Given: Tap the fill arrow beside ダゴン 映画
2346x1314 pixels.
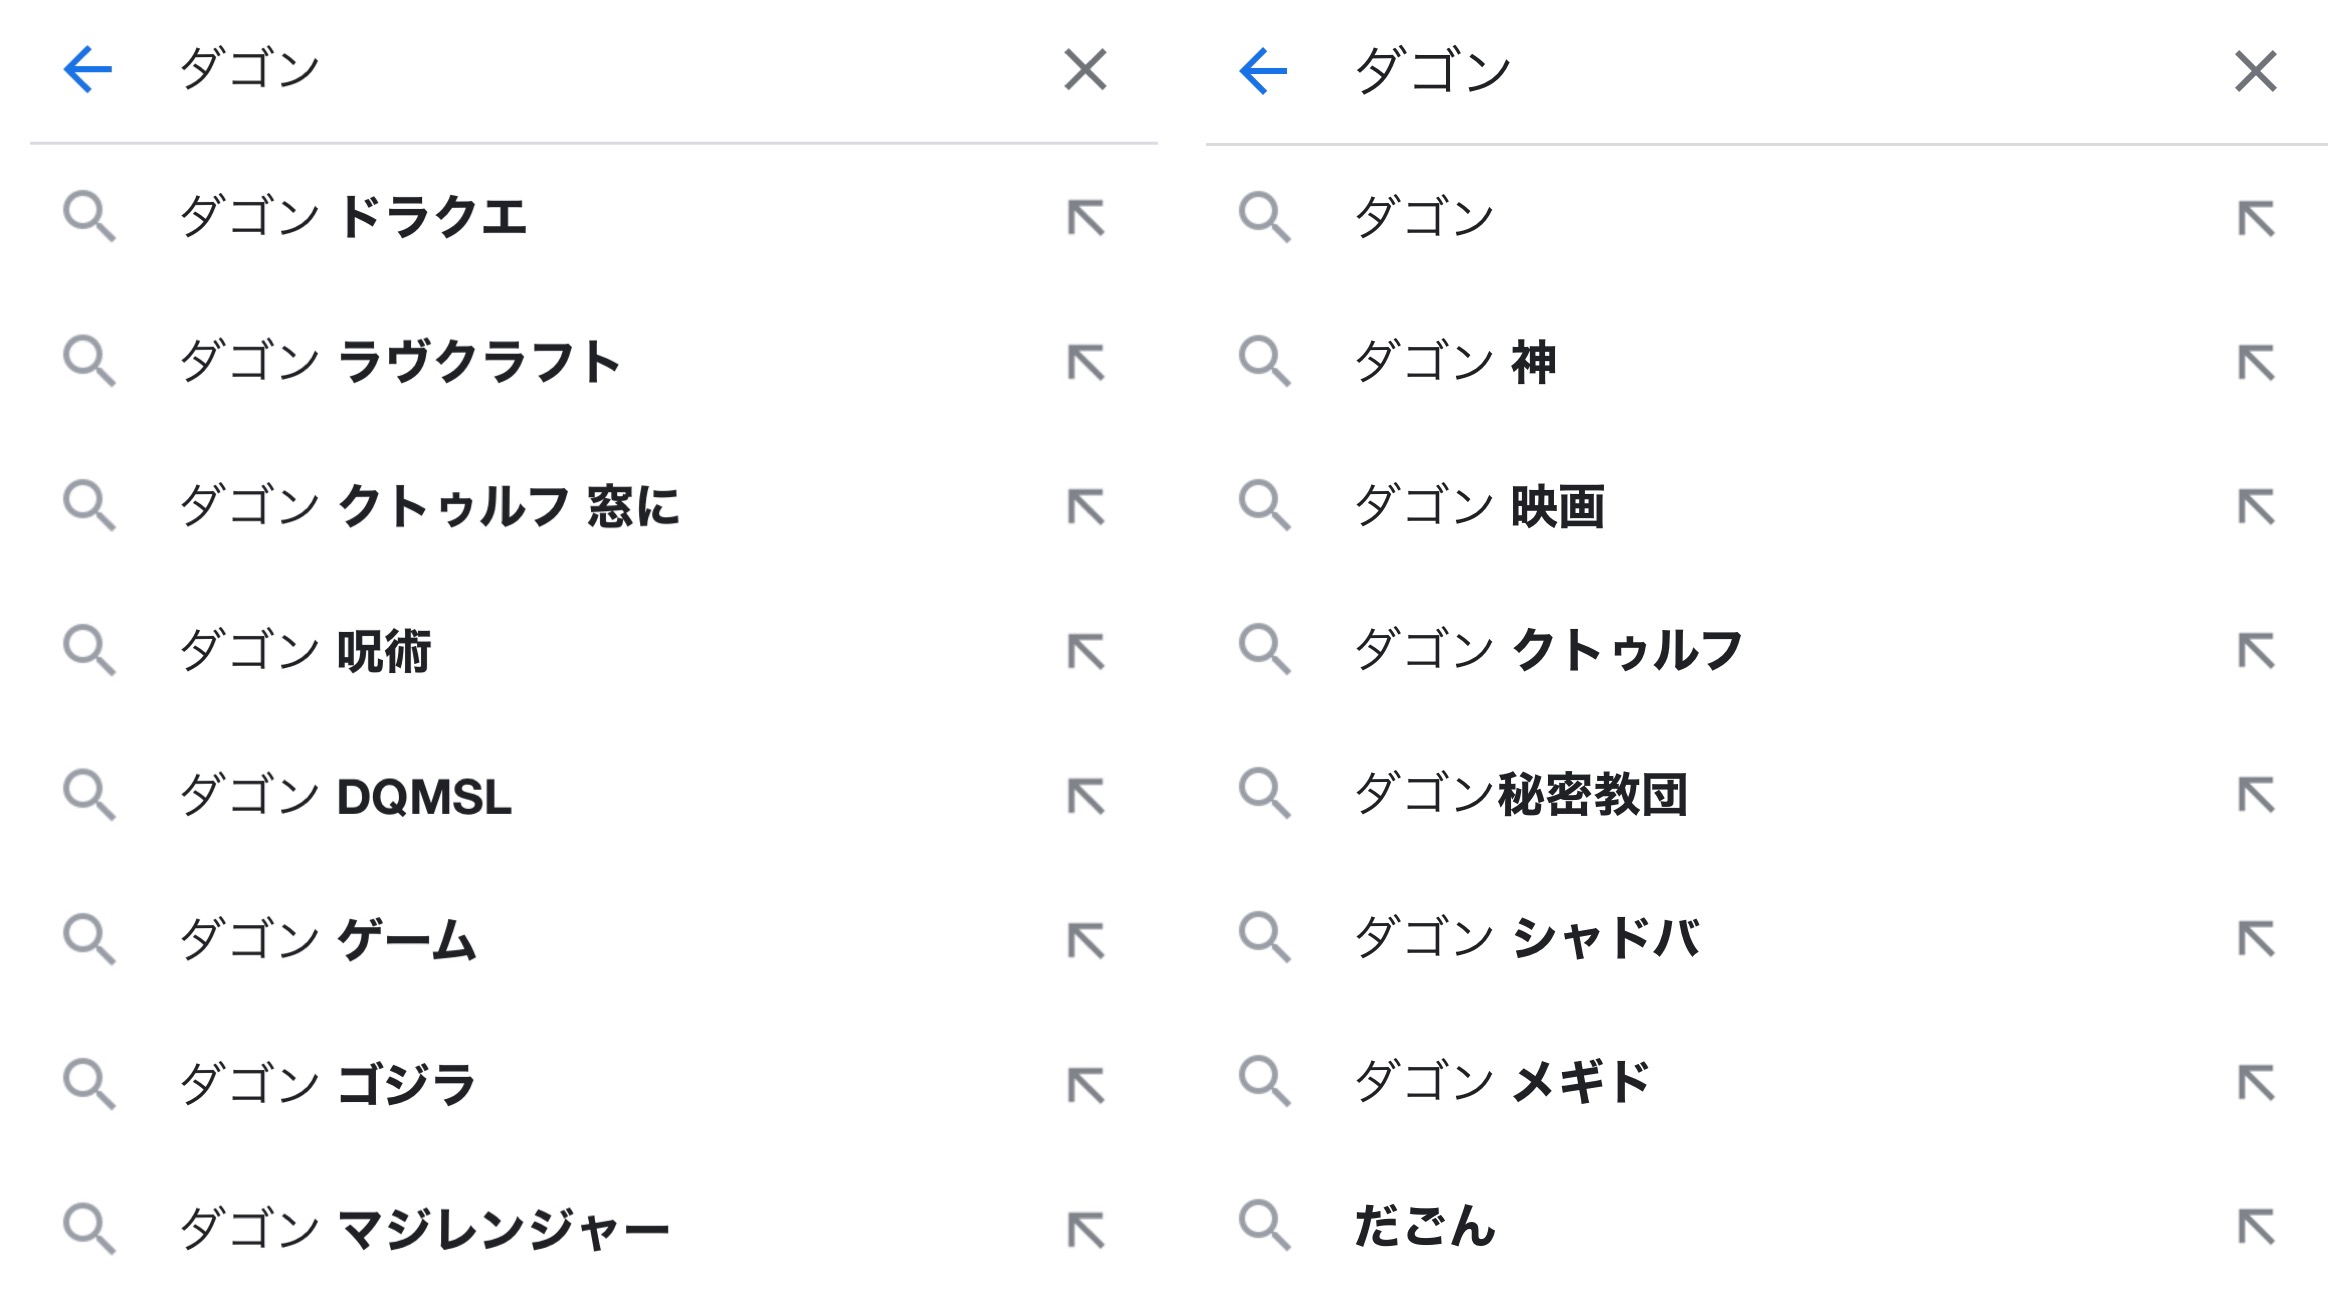Looking at the screenshot, I should pyautogui.click(x=2256, y=507).
